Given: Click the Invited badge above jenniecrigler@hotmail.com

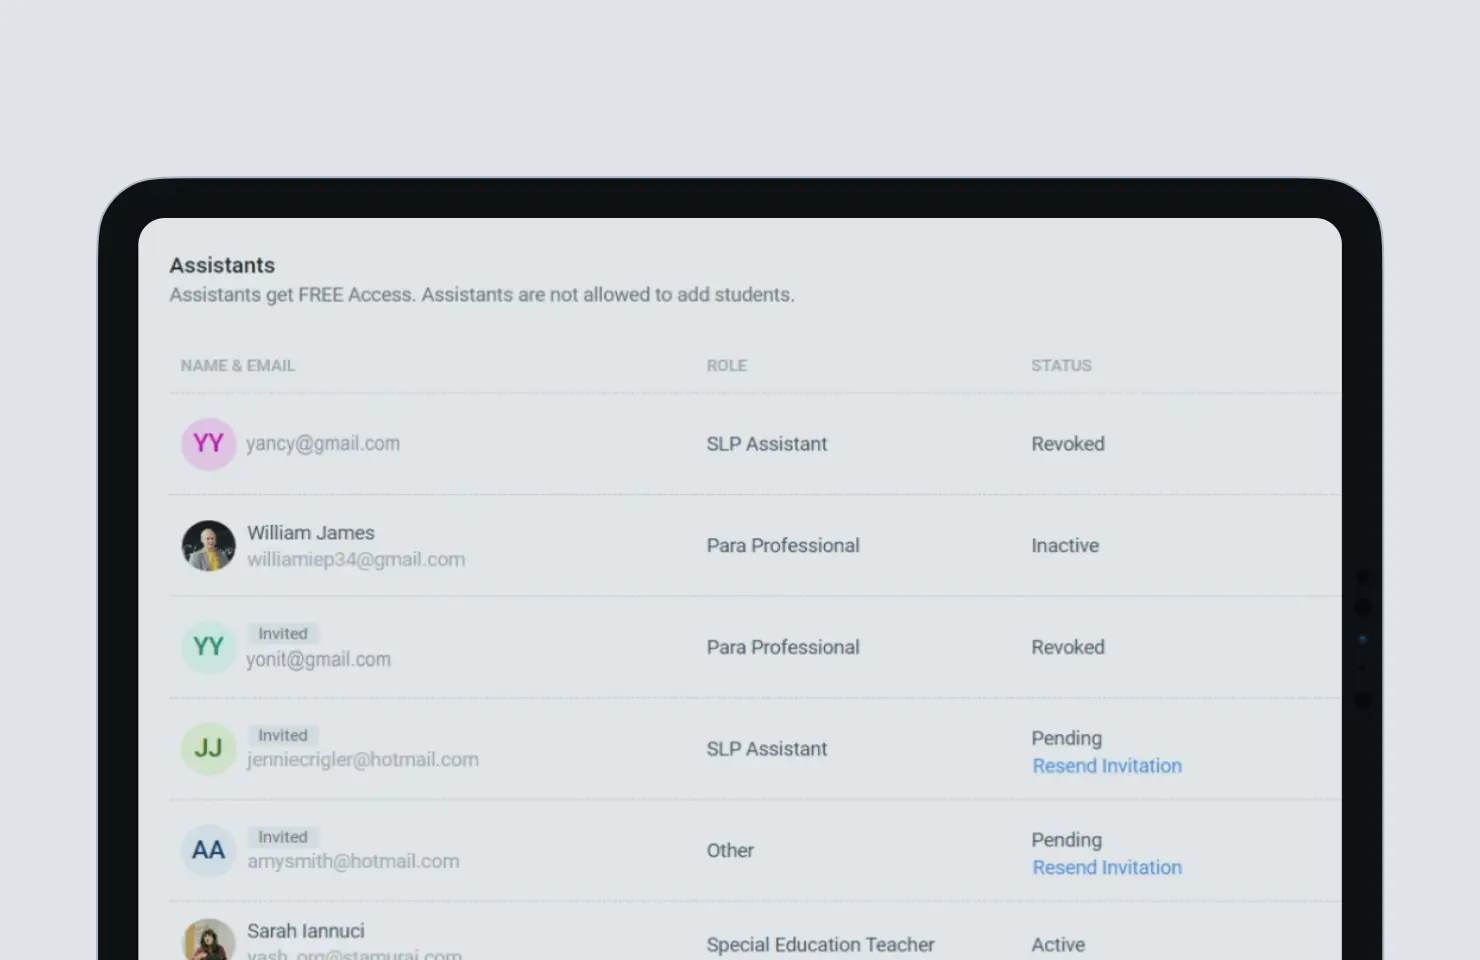Looking at the screenshot, I should [283, 736].
